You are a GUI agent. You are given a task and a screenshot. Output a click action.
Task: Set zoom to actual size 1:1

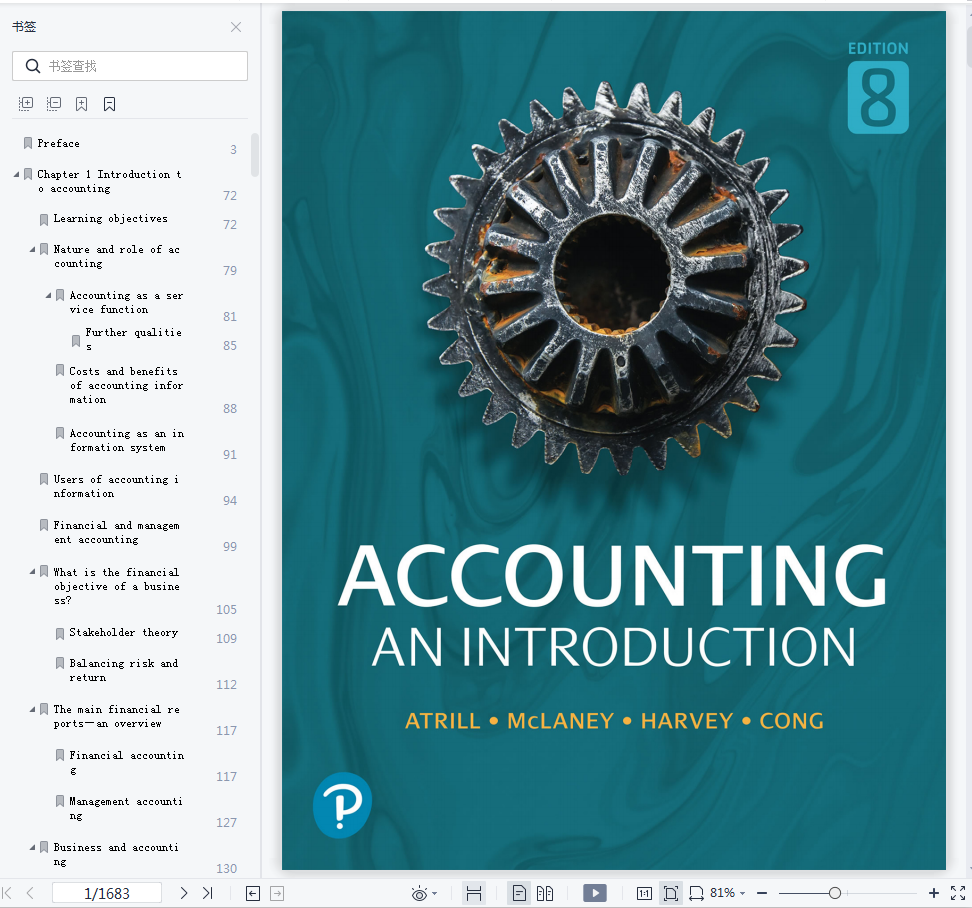tap(644, 893)
